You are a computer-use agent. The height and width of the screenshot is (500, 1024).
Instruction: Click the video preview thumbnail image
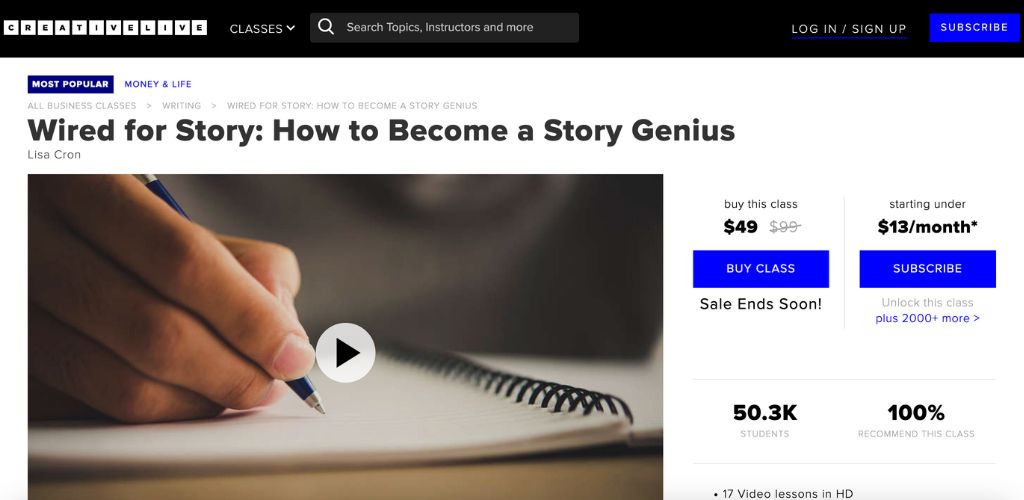coord(200,300)
